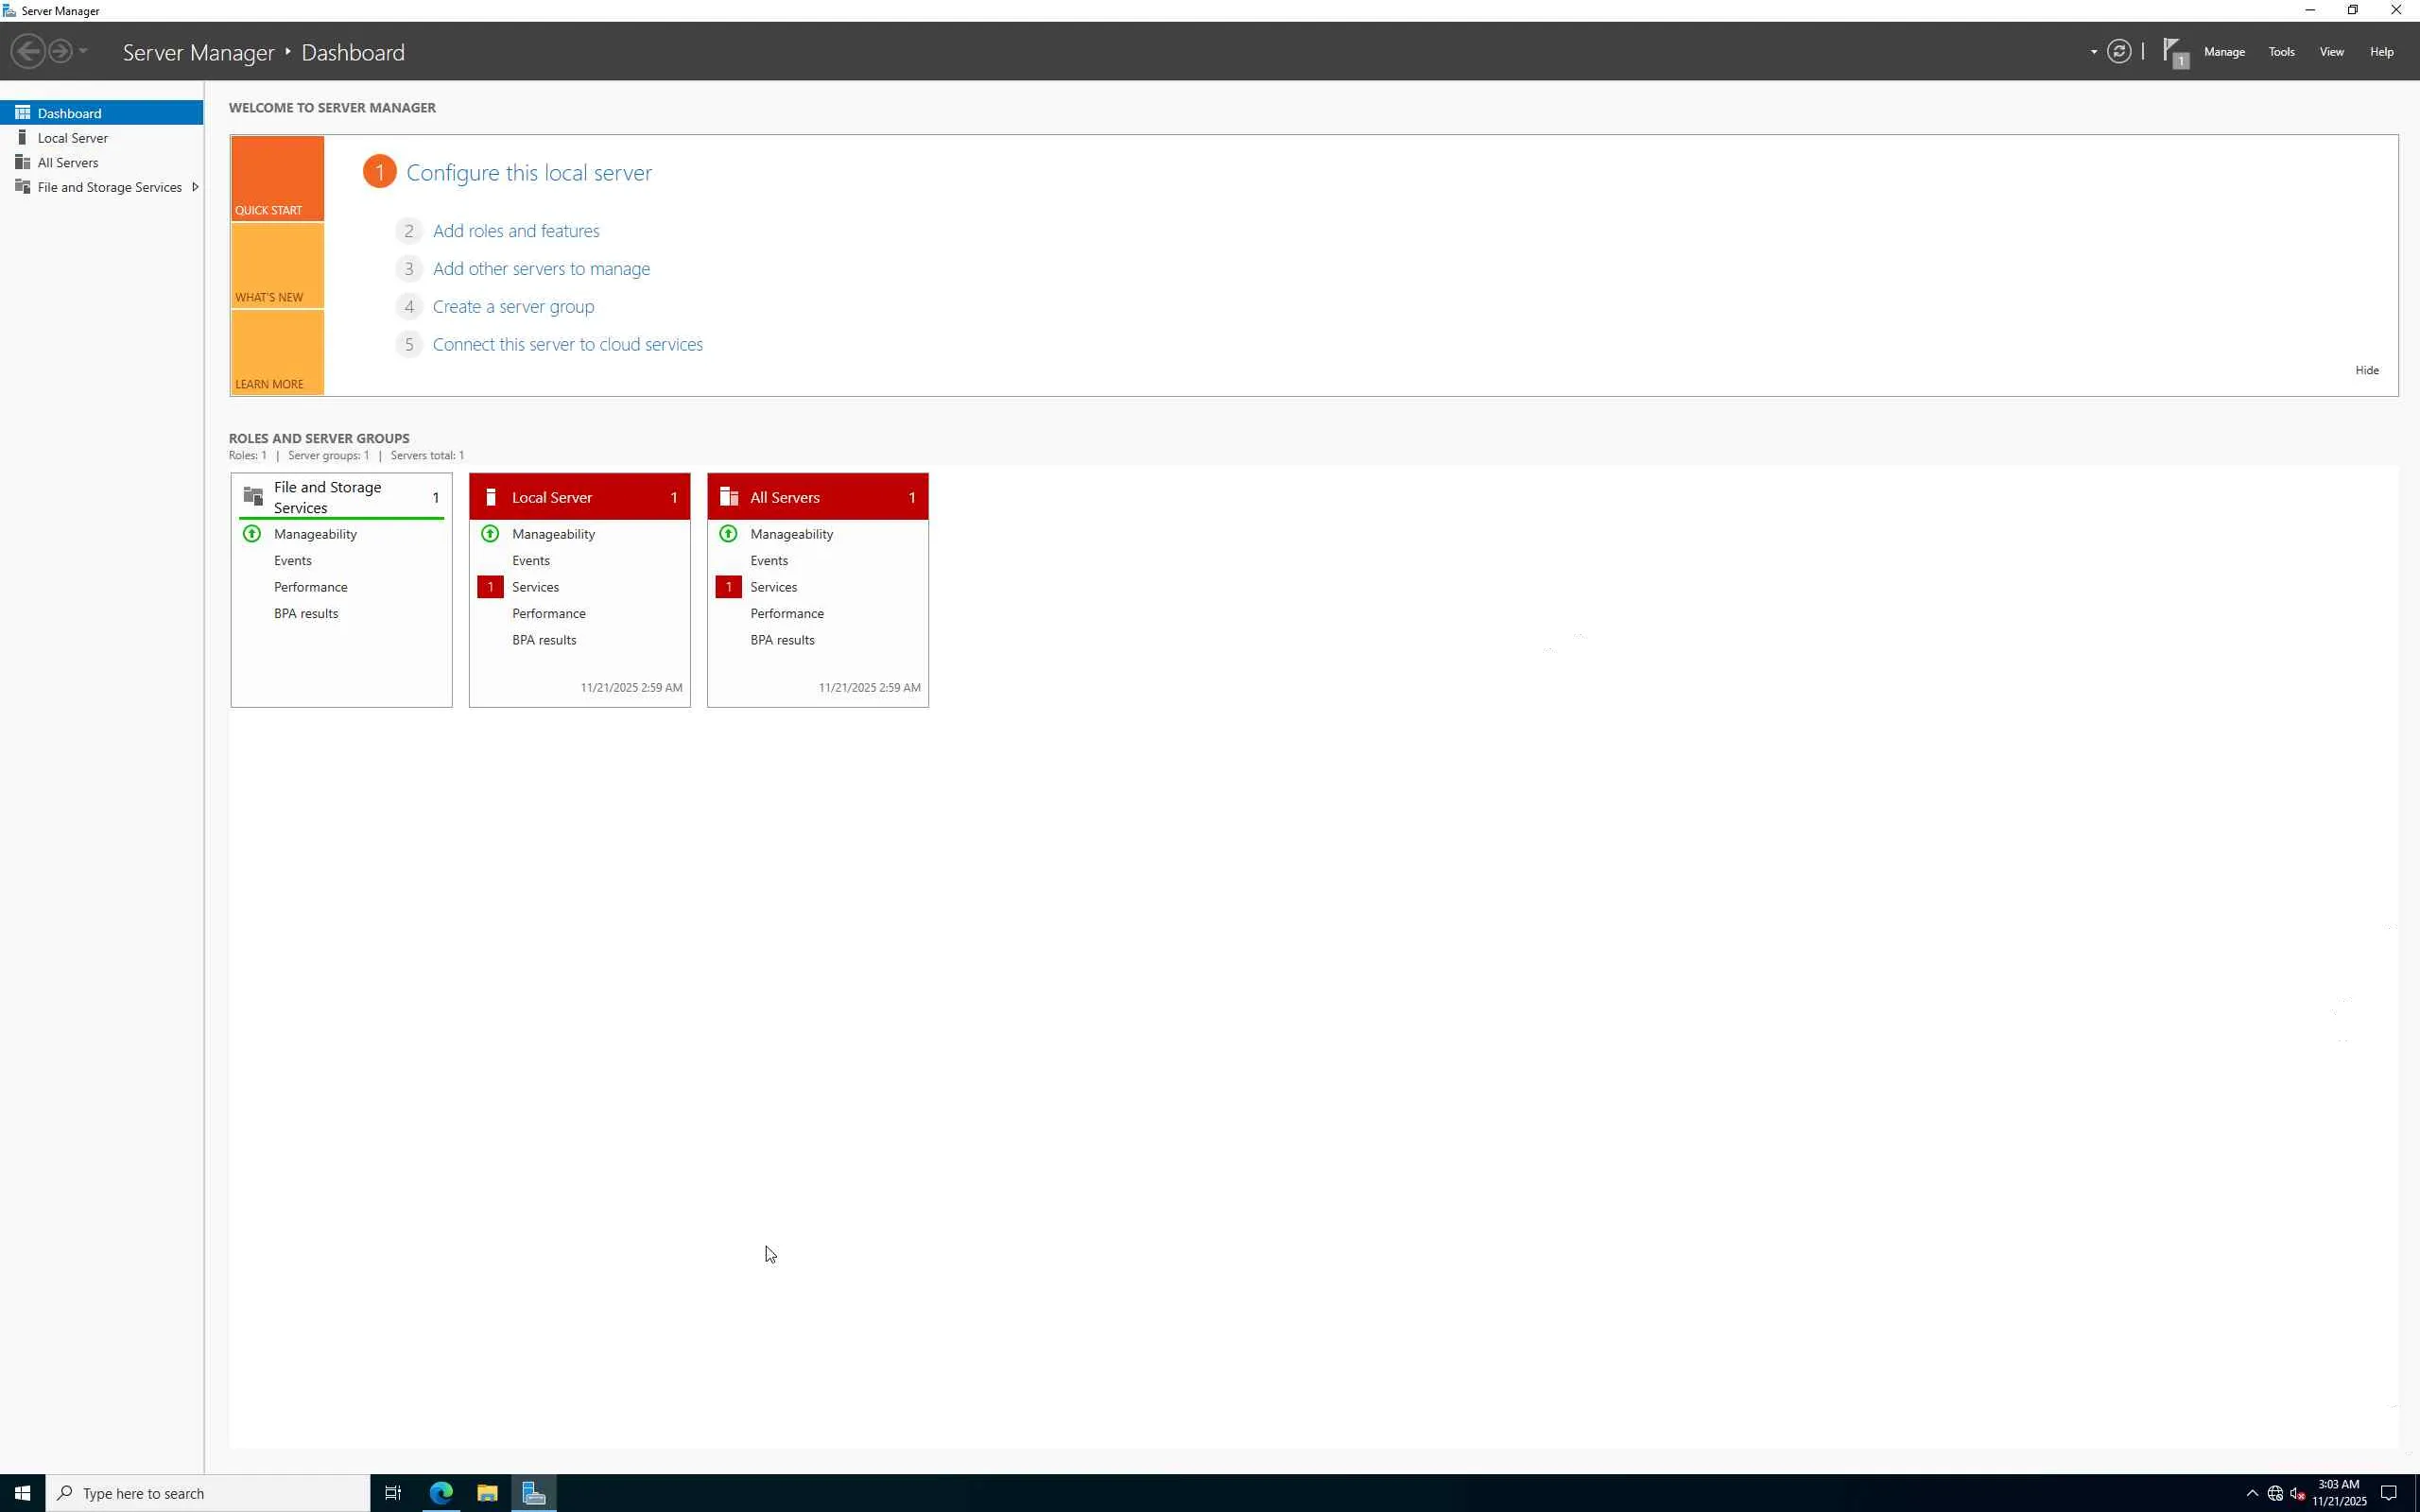Click the green Manageability icon under Local Server
Screen dimensions: 2420x1512
pos(490,534)
